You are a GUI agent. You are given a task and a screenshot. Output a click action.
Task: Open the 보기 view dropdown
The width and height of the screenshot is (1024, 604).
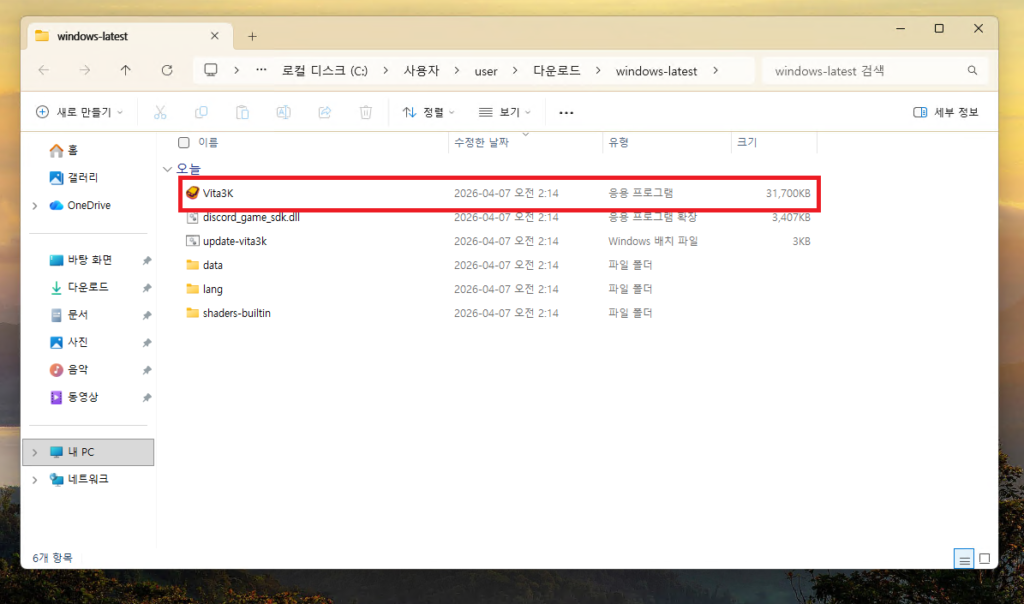point(504,112)
